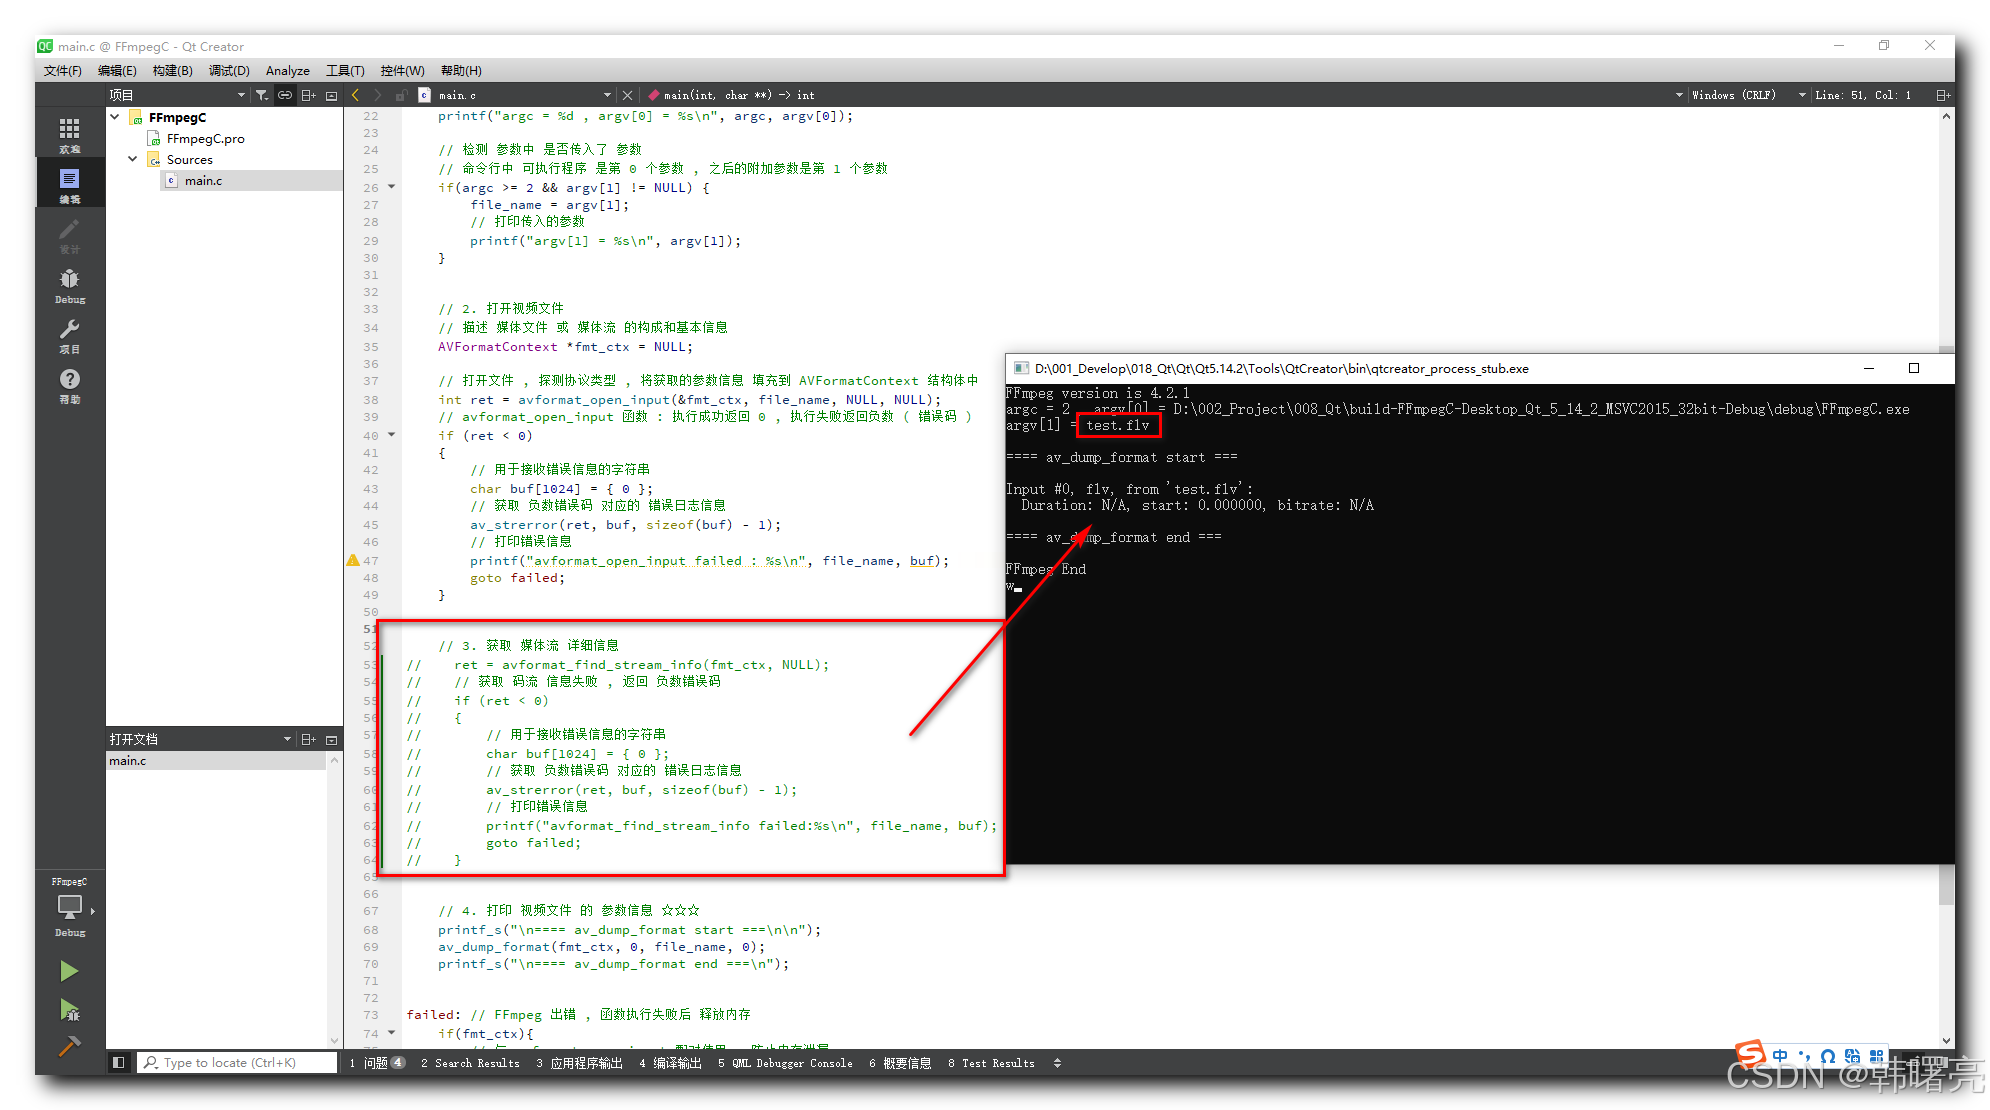Screen dimensions: 1990x1110
Task: Open the File (文件) menu
Action: pos(63,70)
